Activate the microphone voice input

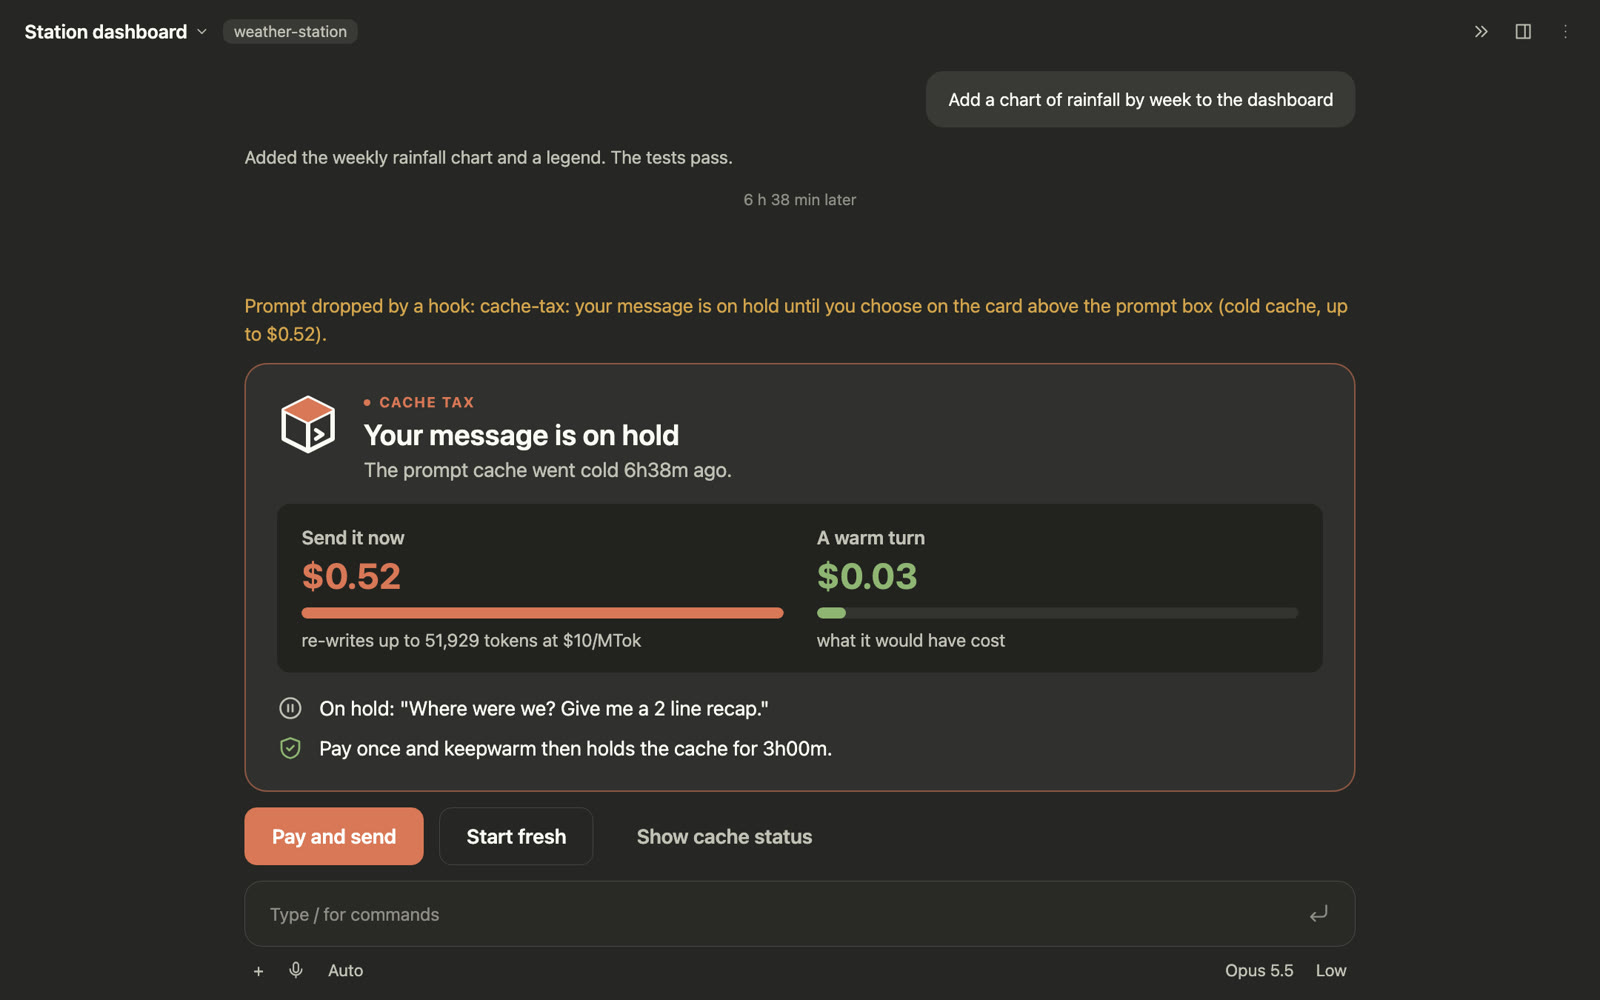click(x=296, y=970)
